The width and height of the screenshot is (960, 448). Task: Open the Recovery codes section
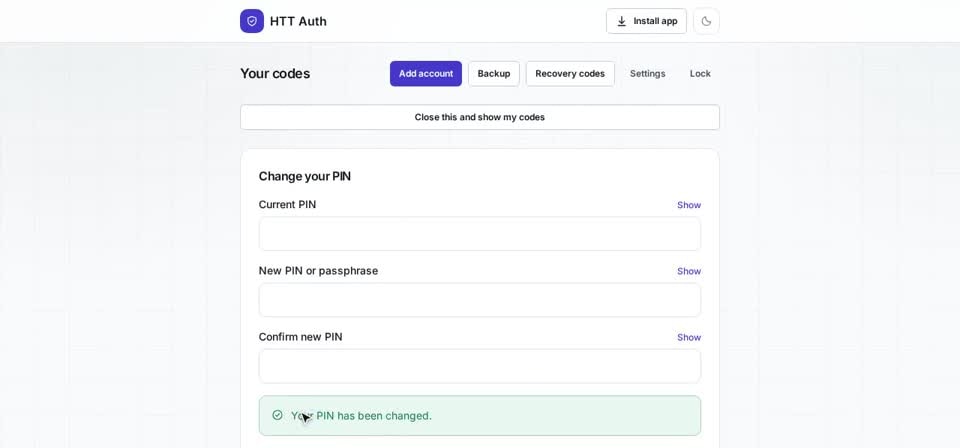tap(570, 73)
